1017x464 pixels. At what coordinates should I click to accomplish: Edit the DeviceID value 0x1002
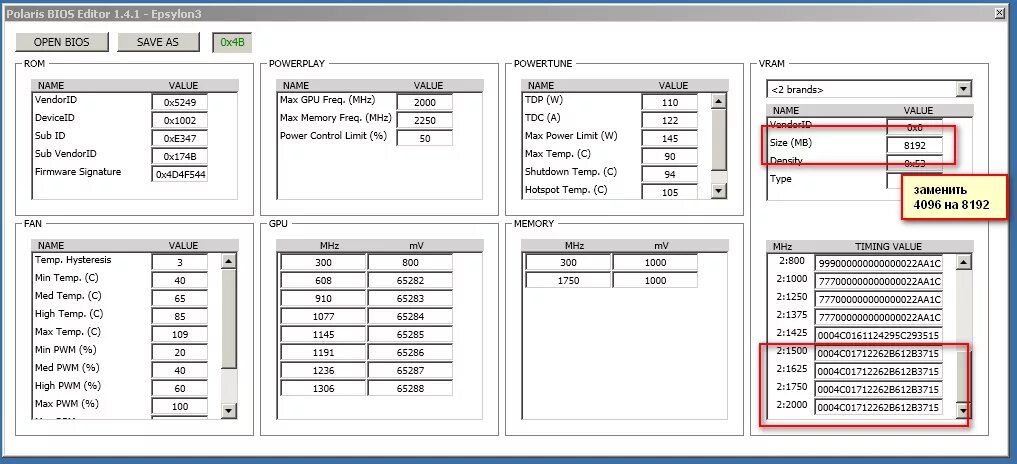click(180, 121)
